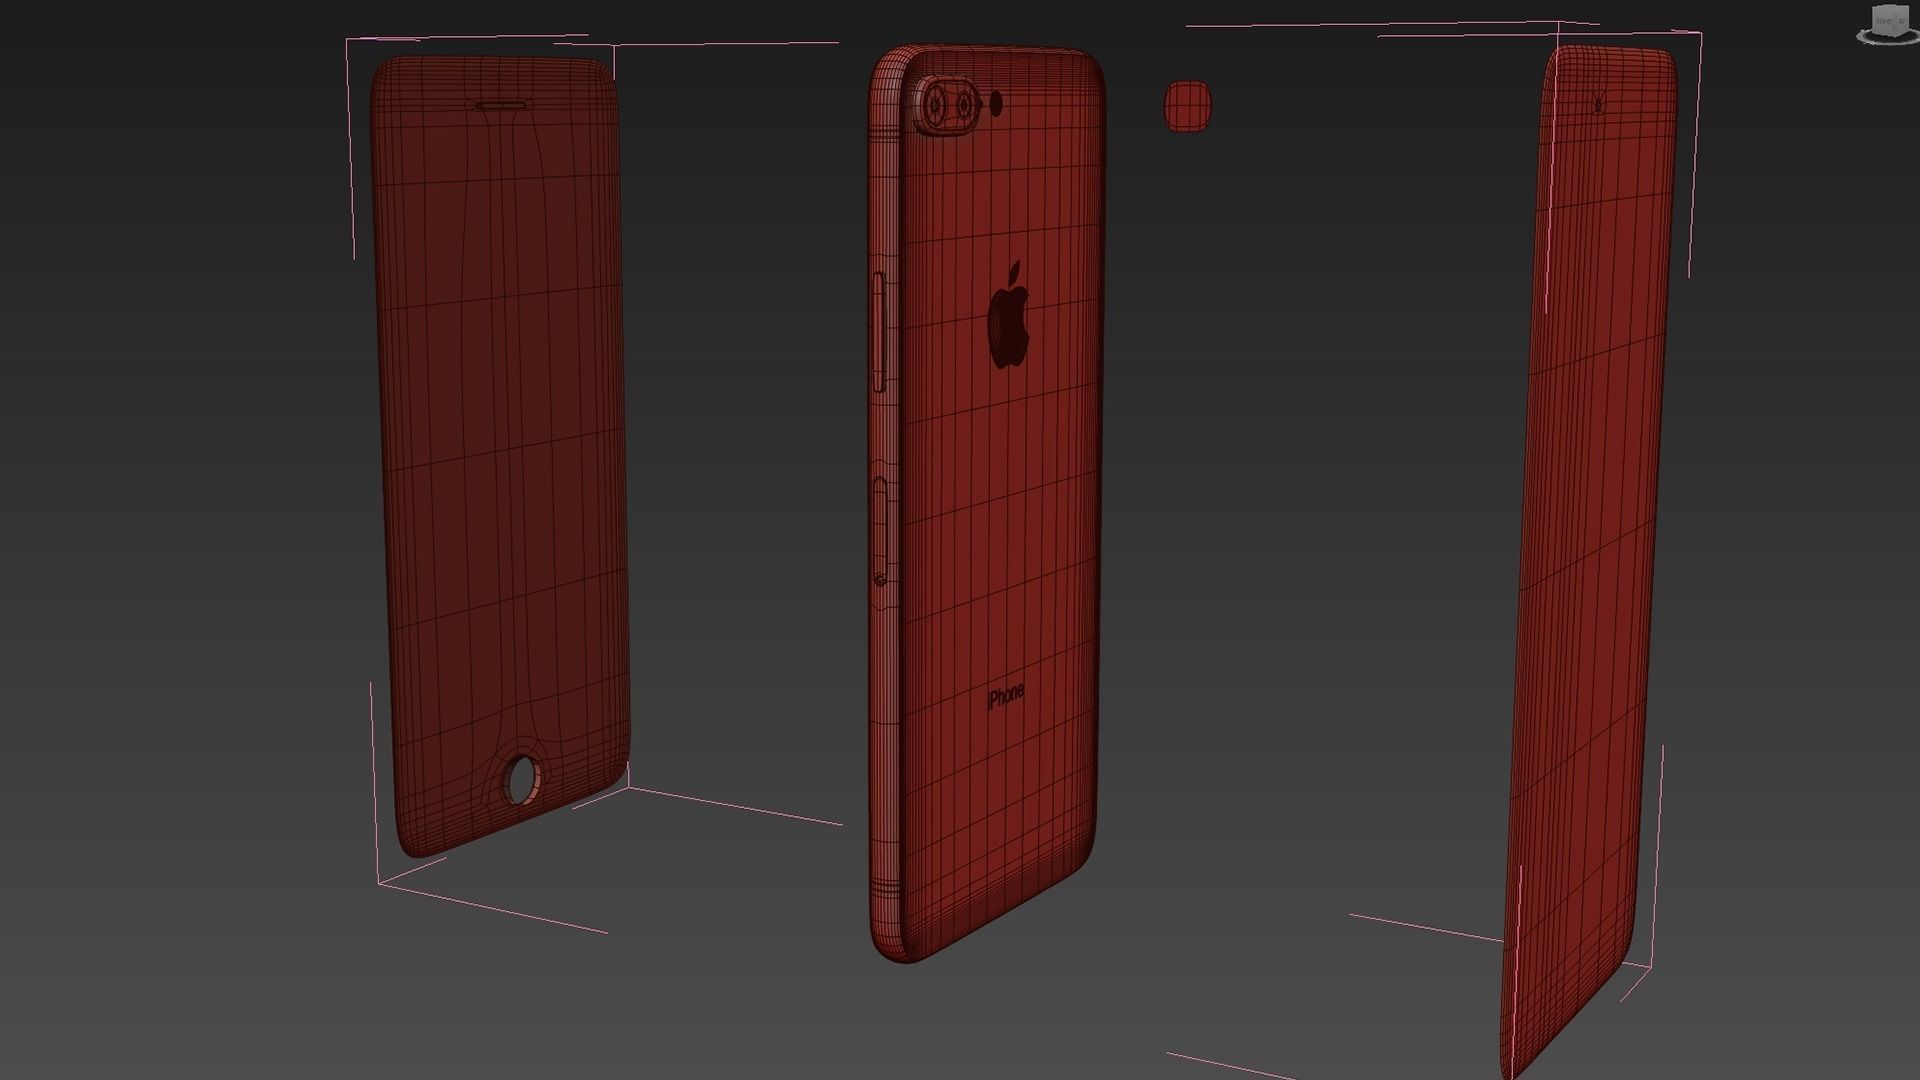The width and height of the screenshot is (1920, 1080).
Task: Click the ViewCube front face
Action: (x=1886, y=19)
